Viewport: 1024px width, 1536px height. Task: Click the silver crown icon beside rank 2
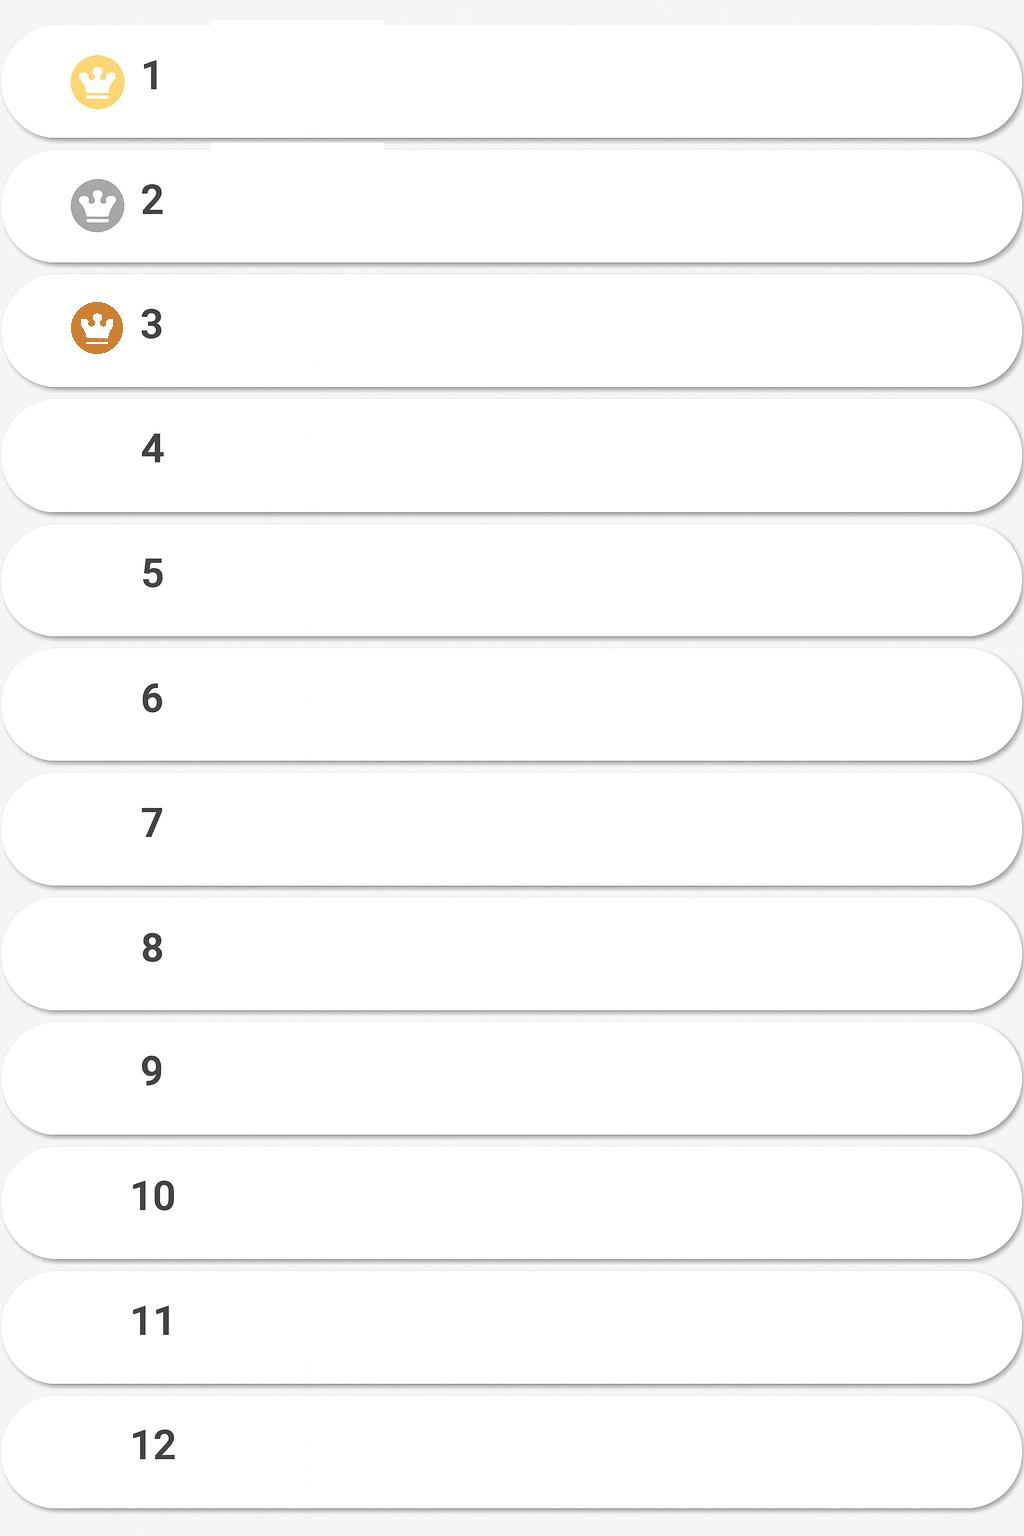(x=96, y=204)
